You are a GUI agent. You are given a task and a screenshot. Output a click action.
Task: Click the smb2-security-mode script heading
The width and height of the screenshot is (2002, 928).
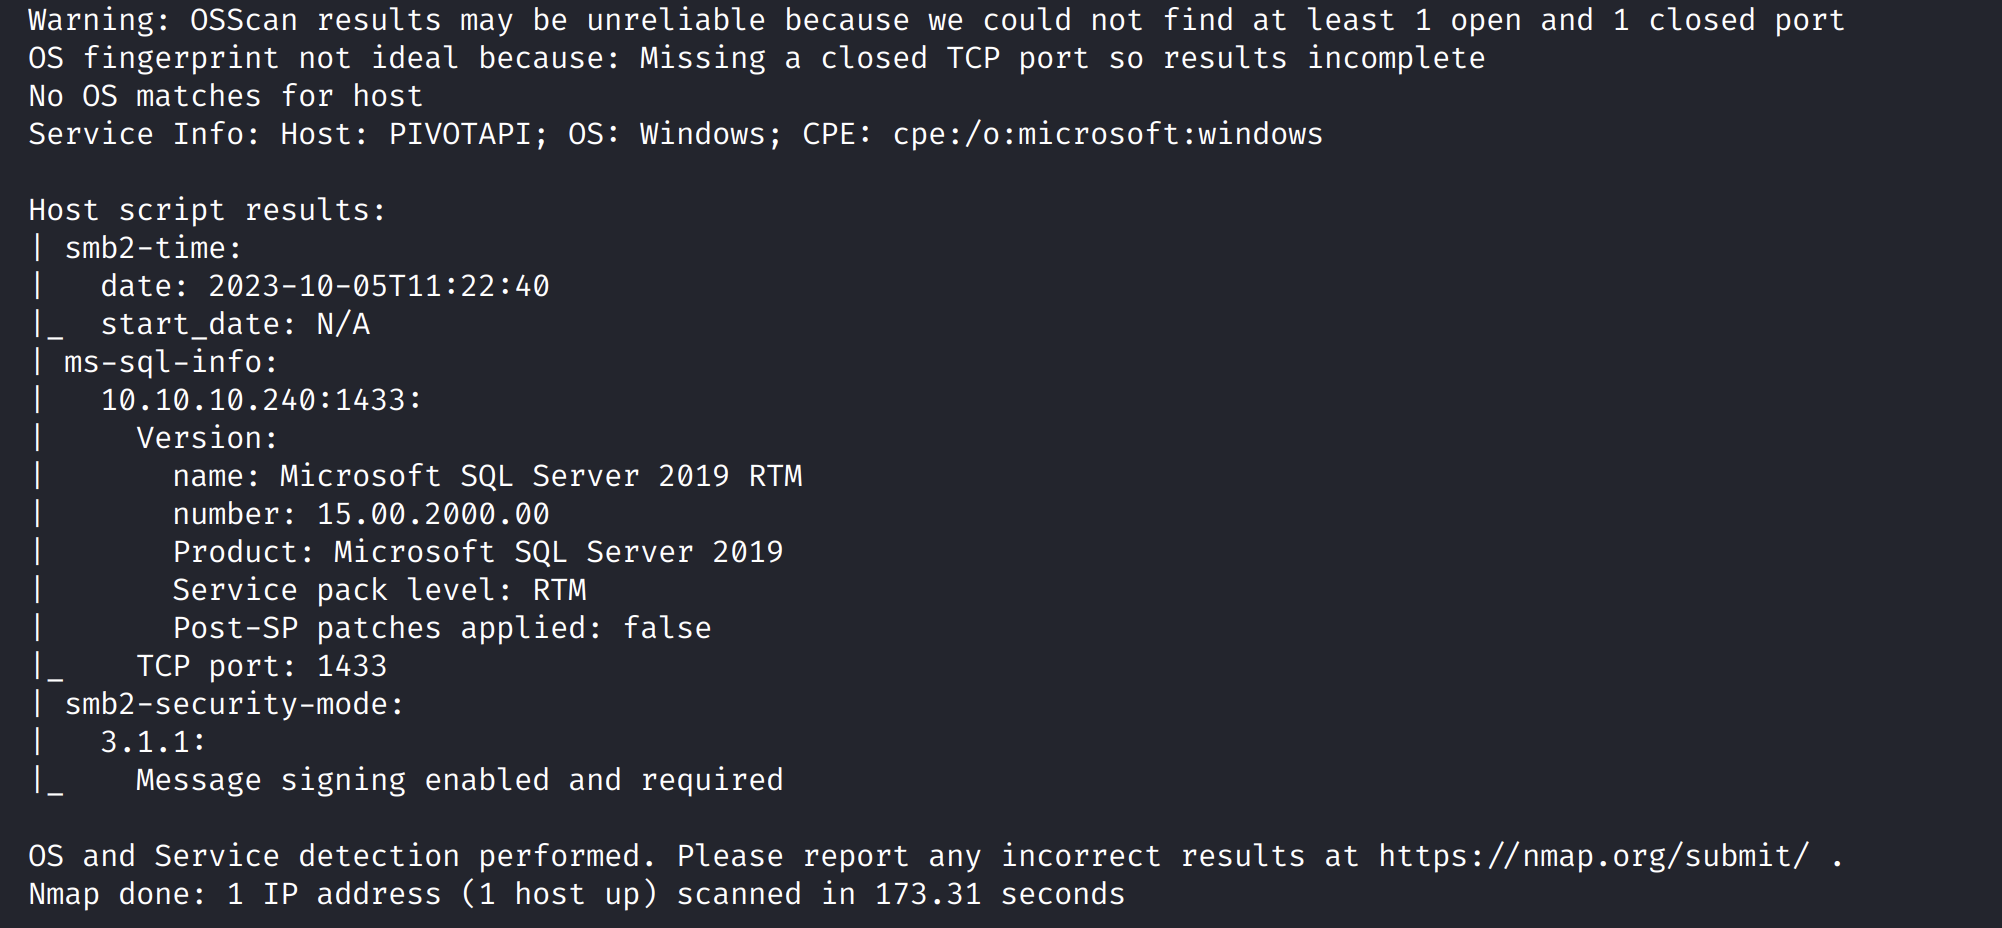234,704
